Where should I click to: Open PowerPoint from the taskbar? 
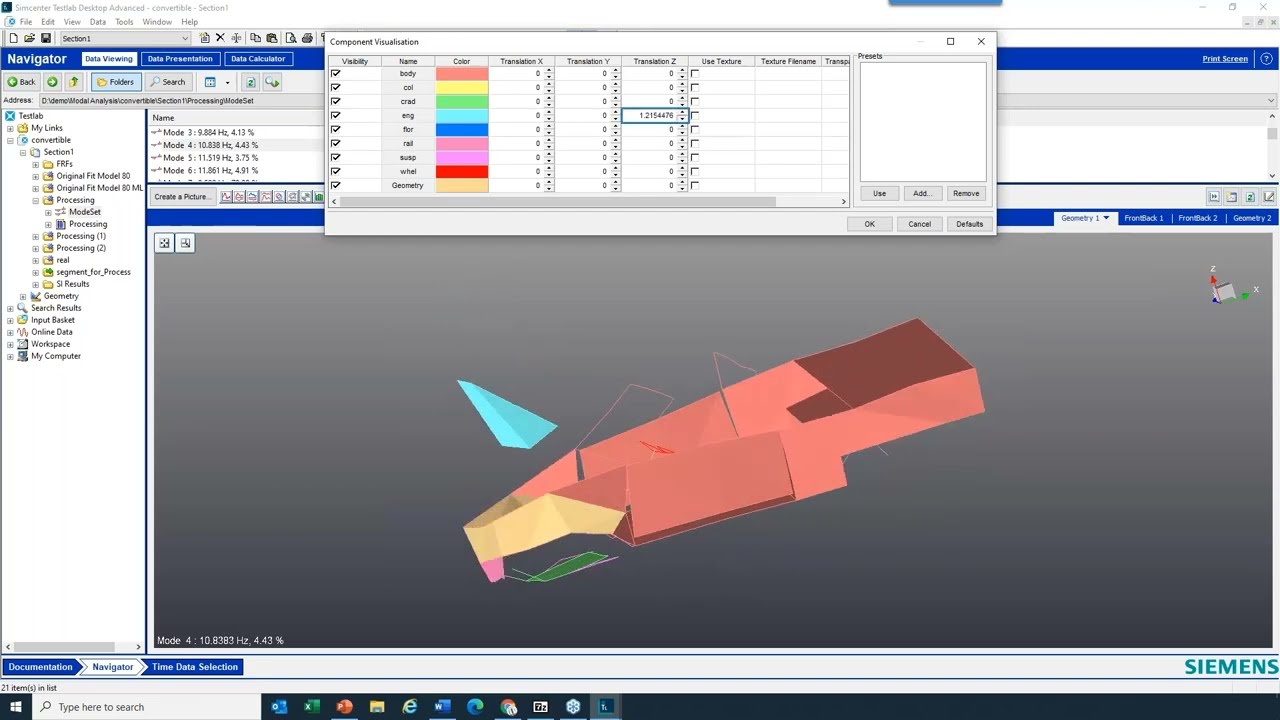coord(344,707)
